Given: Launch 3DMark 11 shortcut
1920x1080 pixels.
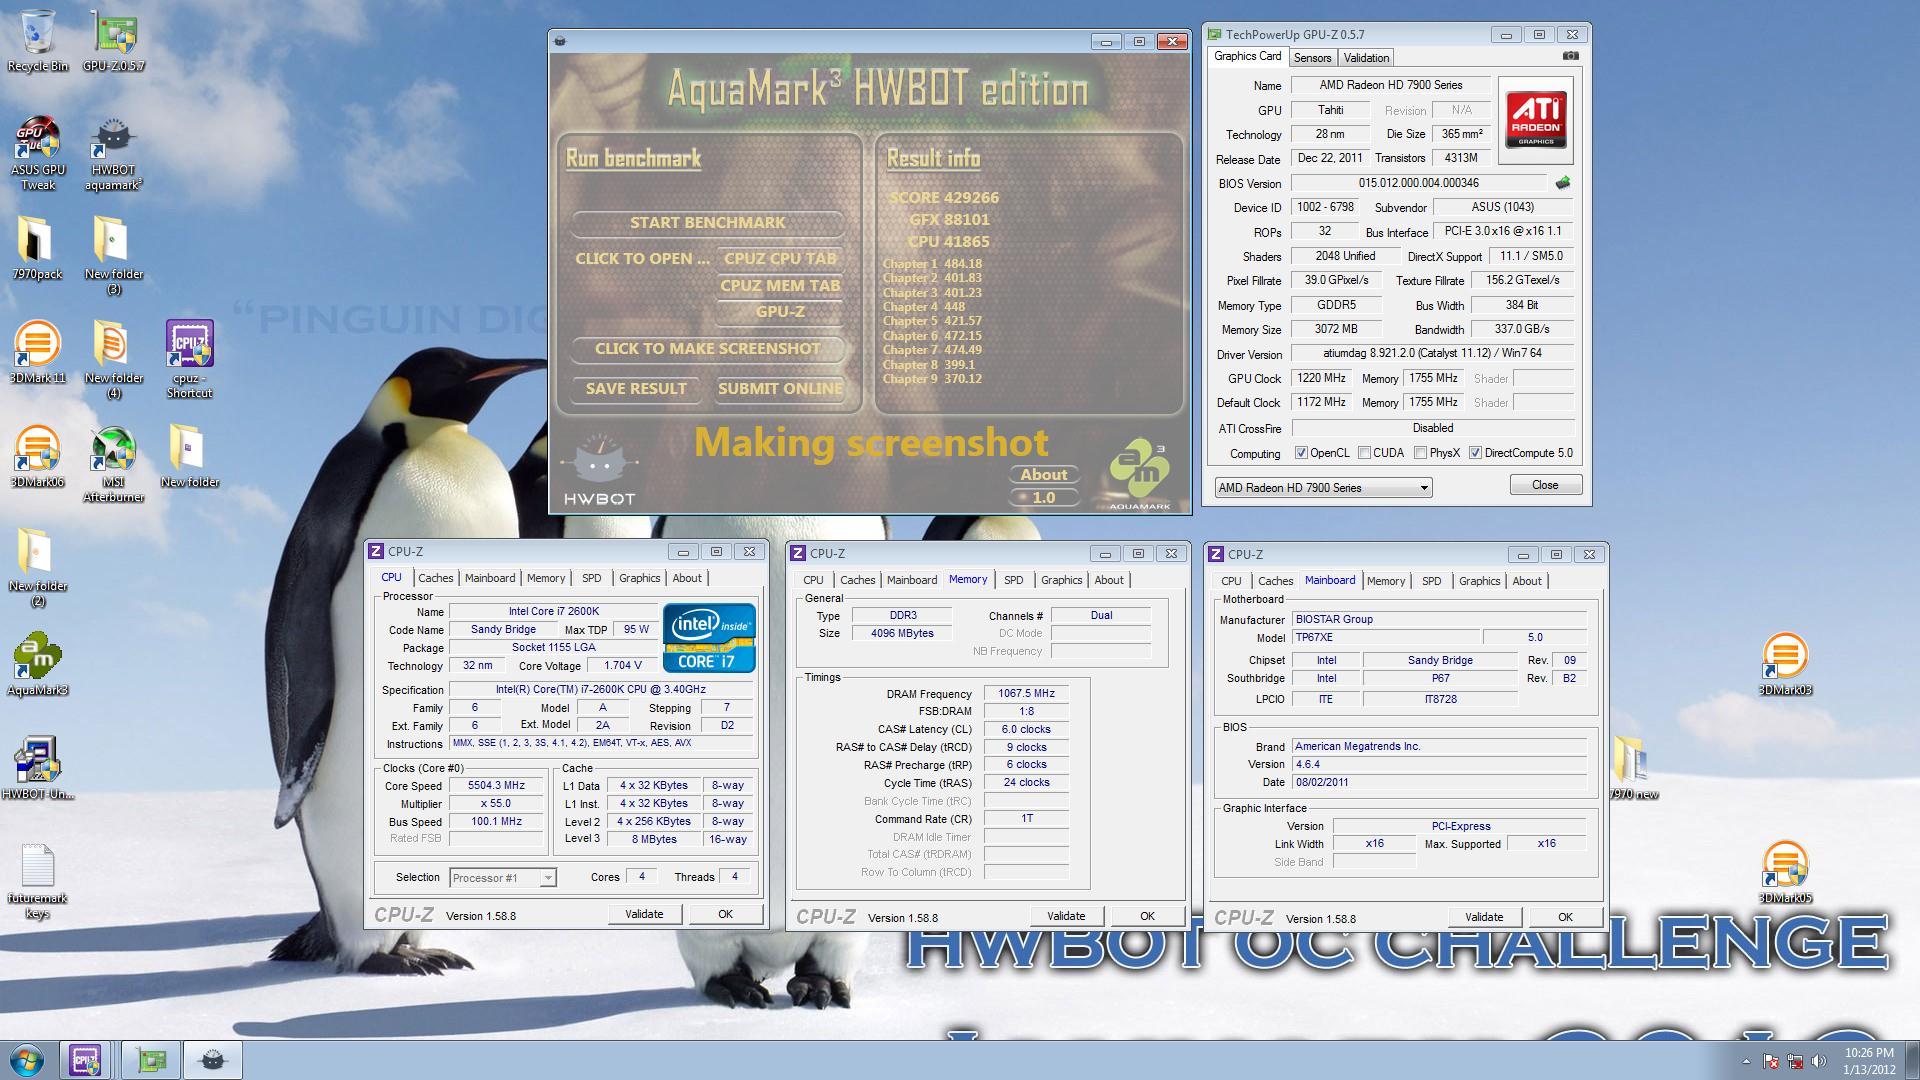Looking at the screenshot, I should coord(38,353).
